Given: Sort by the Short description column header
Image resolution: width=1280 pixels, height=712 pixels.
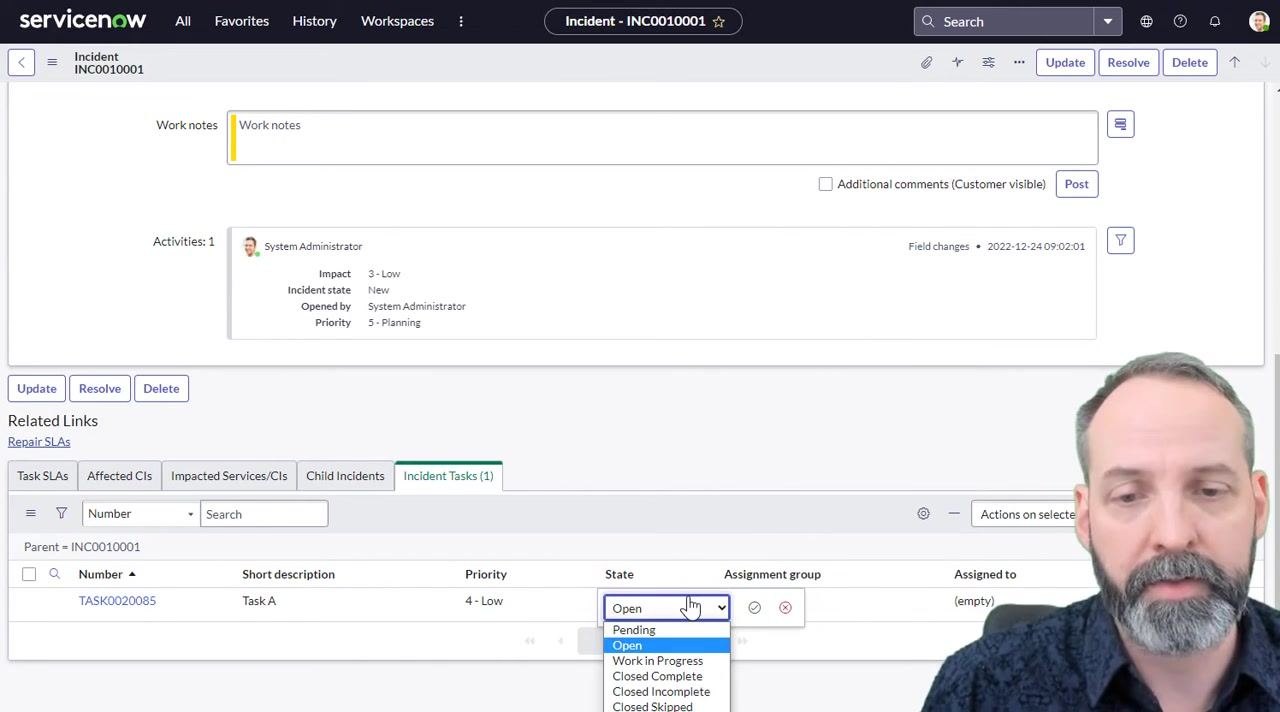Looking at the screenshot, I should 288,574.
